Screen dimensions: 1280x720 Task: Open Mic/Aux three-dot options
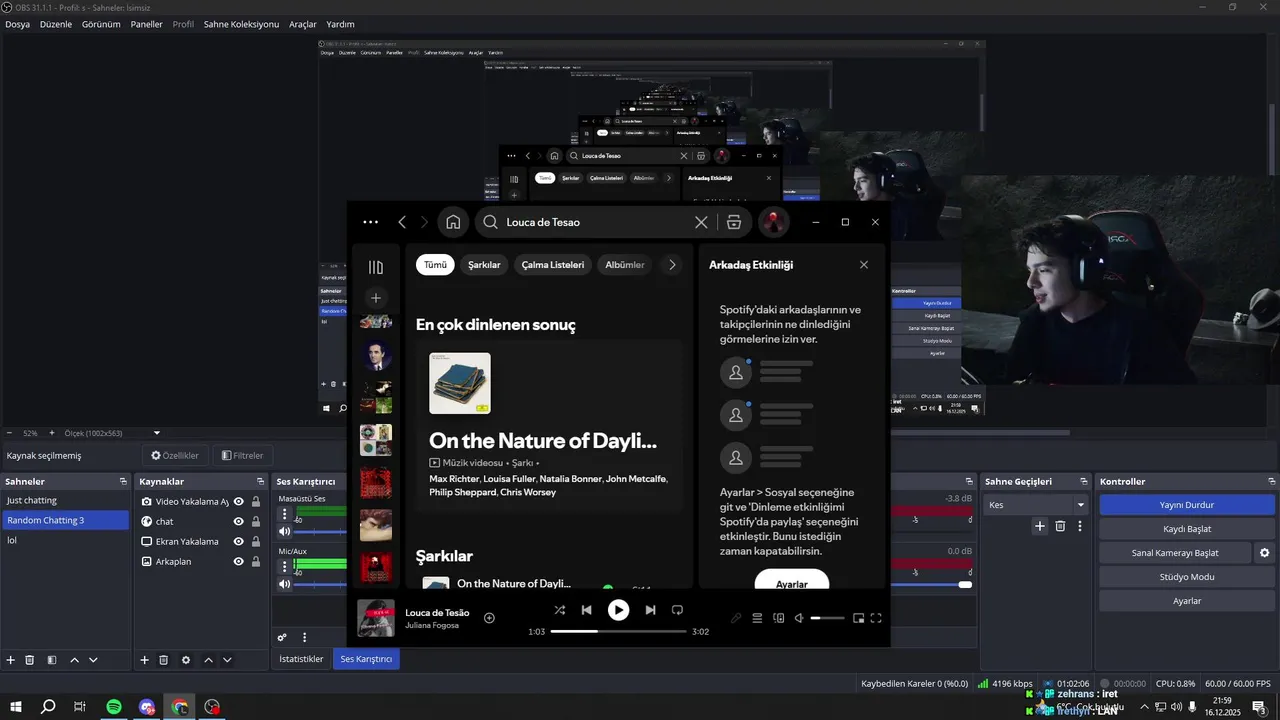[x=284, y=565]
